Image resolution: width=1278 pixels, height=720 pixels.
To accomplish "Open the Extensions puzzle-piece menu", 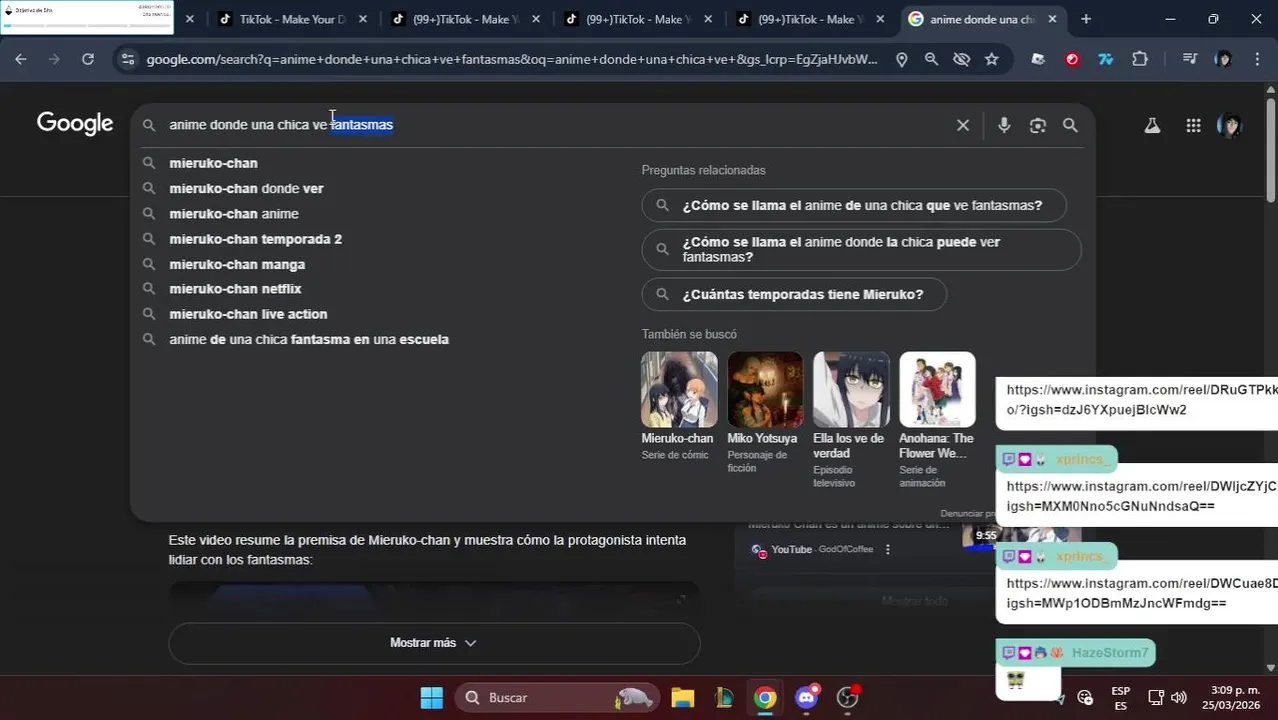I will [x=1140, y=59].
